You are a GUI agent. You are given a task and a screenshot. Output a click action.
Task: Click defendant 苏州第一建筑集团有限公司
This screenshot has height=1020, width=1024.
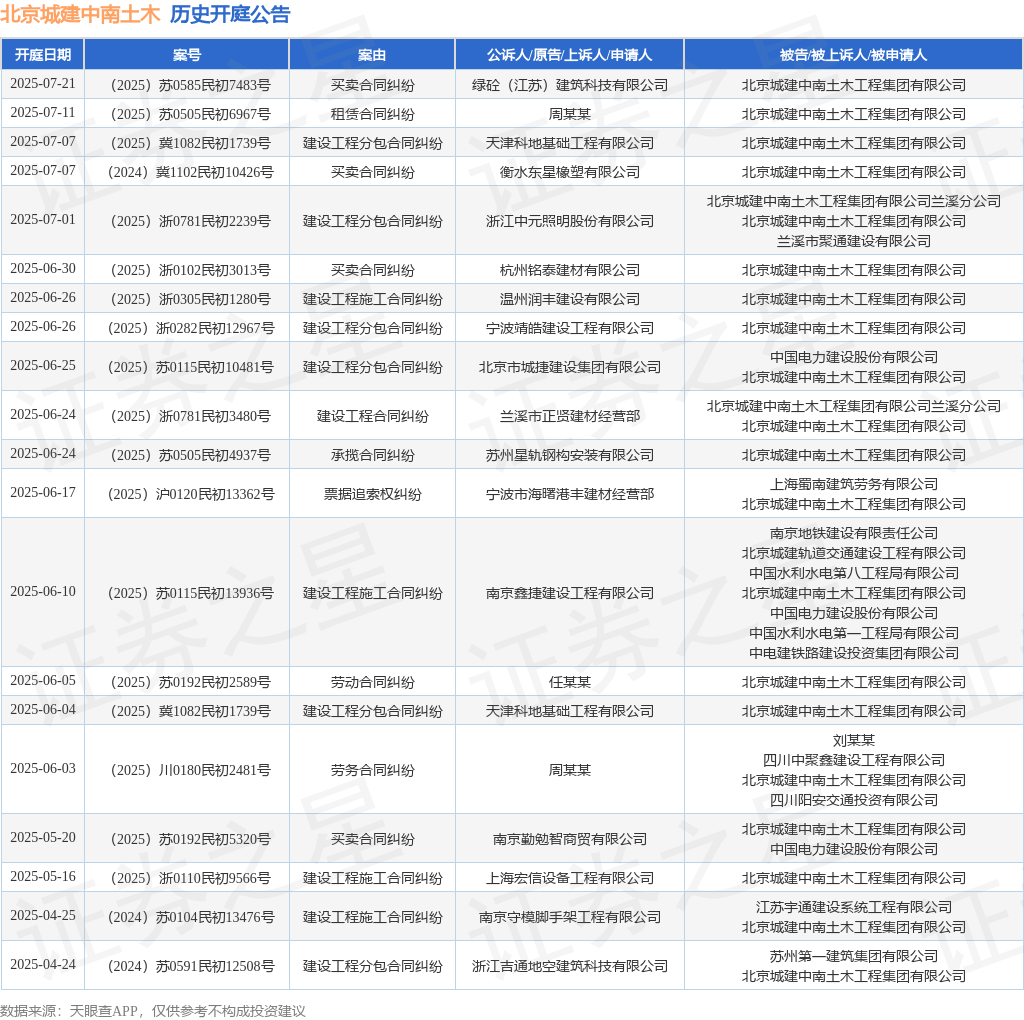pyautogui.click(x=854, y=957)
